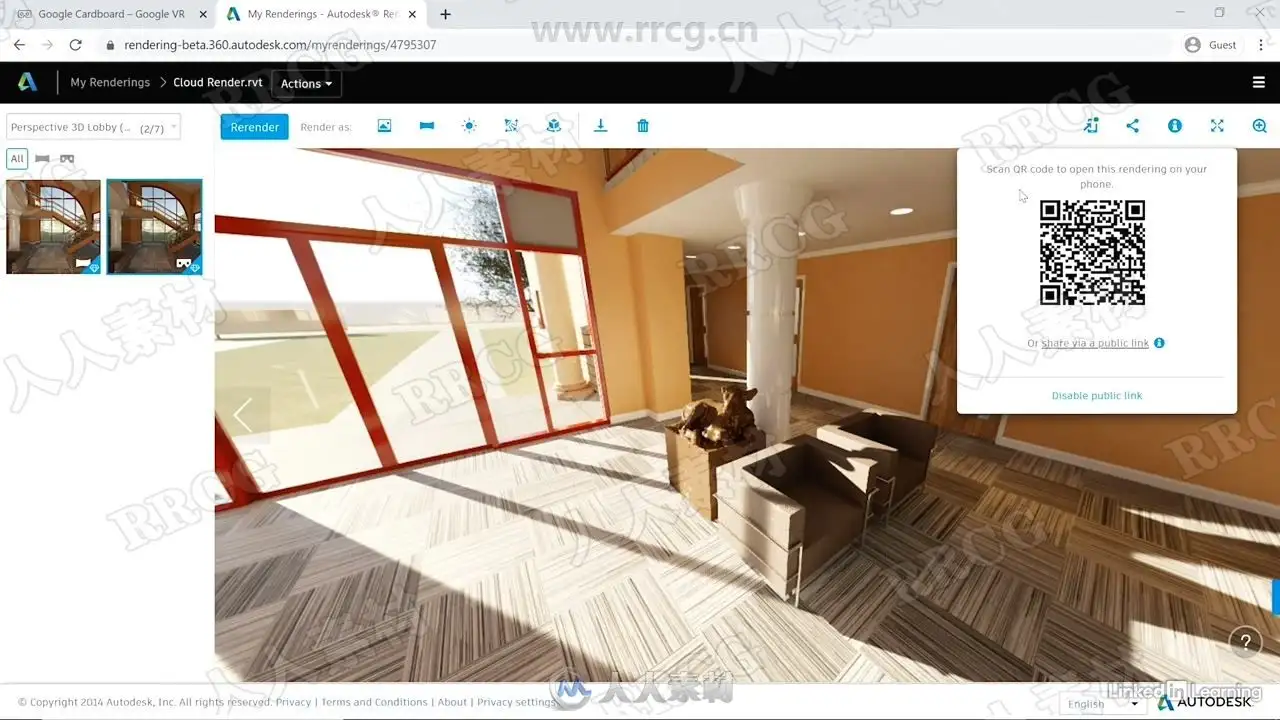Switch to My Renderings browser tab
Viewport: 1280px width, 720px height.
tap(322, 14)
